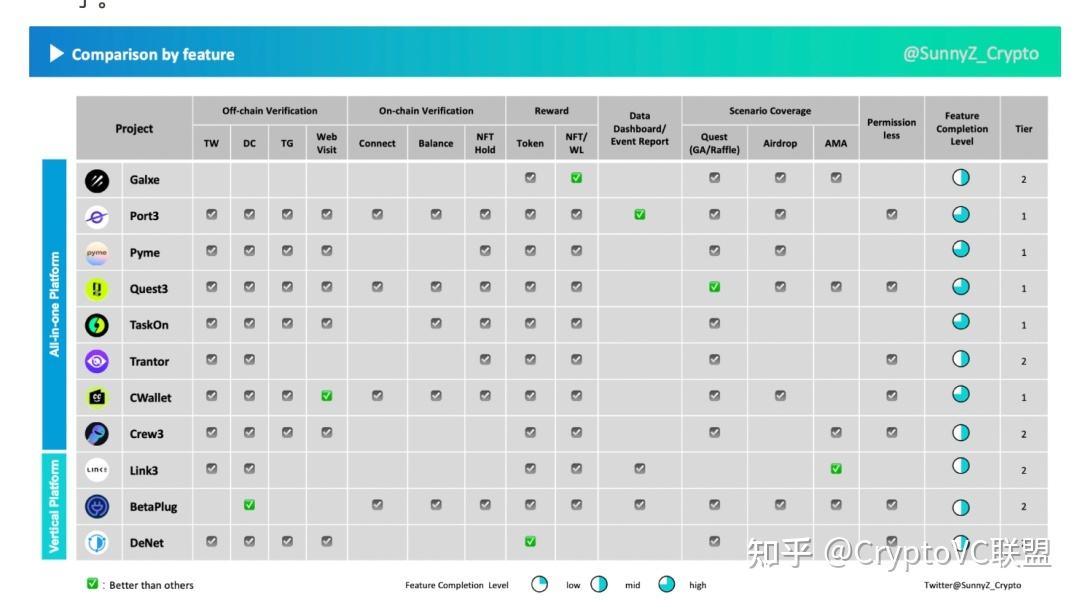The image size is (1080, 602).
Task: Click the Vertical Platform side label
Action: click(54, 506)
